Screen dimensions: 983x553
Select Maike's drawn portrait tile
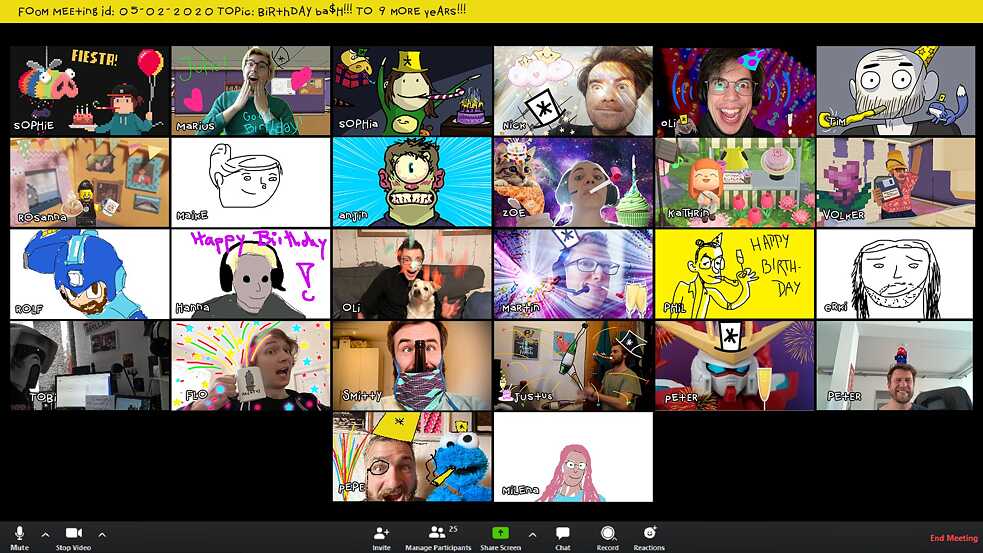point(251,182)
